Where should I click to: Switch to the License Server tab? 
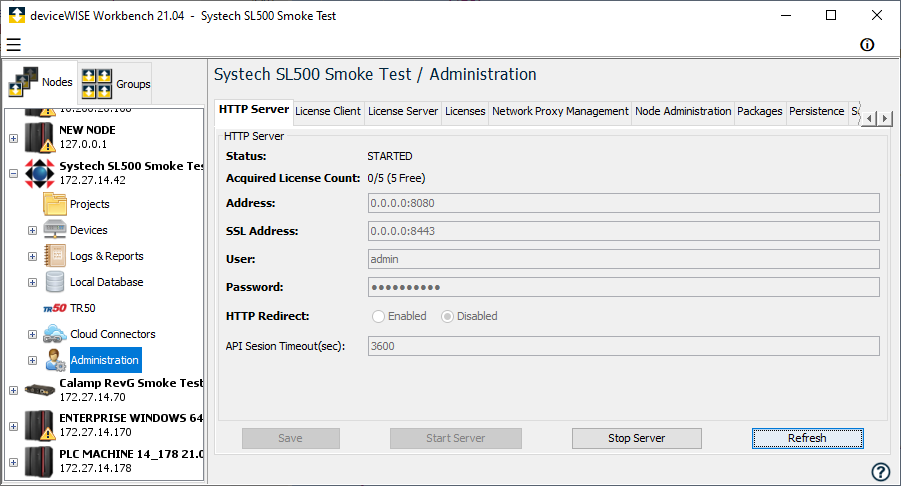(403, 111)
